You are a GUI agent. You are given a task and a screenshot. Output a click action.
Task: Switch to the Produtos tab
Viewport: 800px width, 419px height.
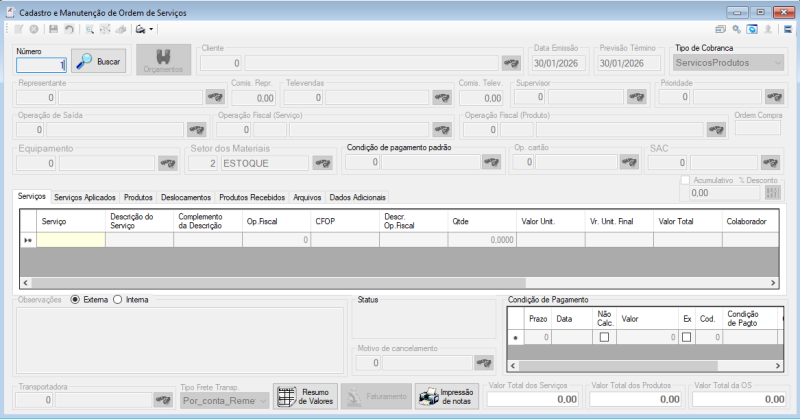pos(138,198)
